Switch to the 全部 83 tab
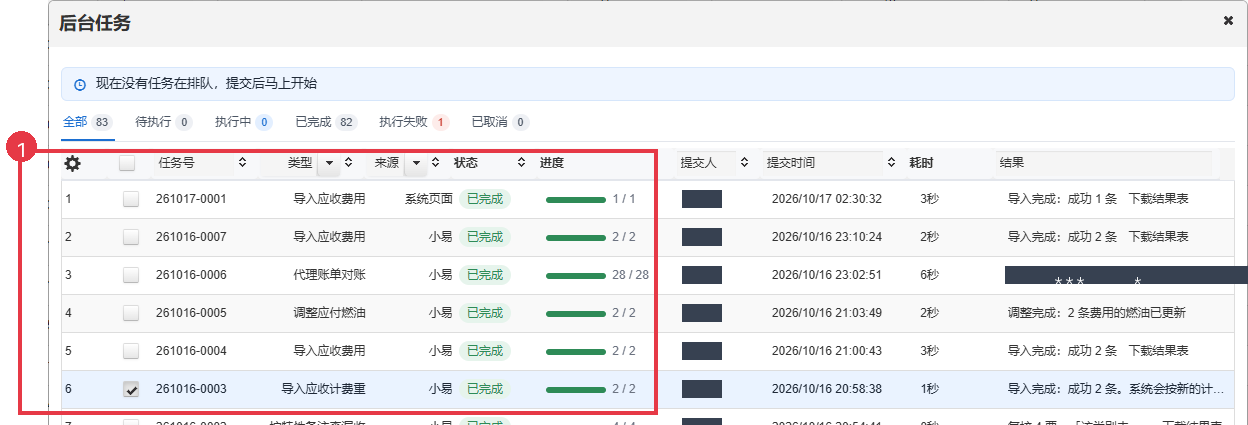This screenshot has height=425, width=1248. pyautogui.click(x=87, y=122)
